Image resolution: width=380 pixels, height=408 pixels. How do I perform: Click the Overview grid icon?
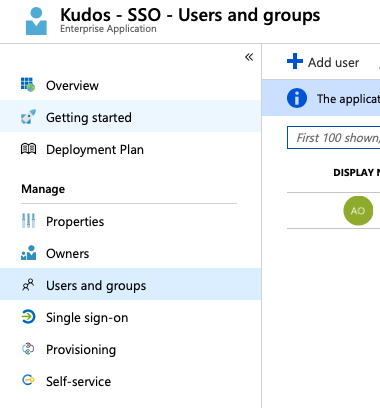(x=28, y=85)
